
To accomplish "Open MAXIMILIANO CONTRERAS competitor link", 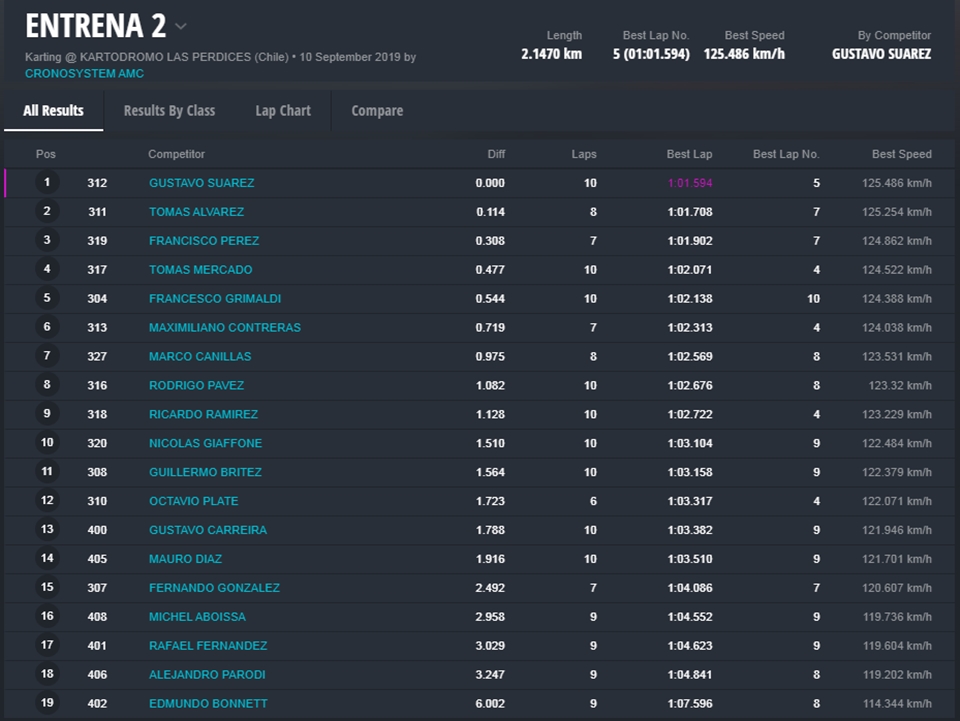I will click(x=224, y=328).
